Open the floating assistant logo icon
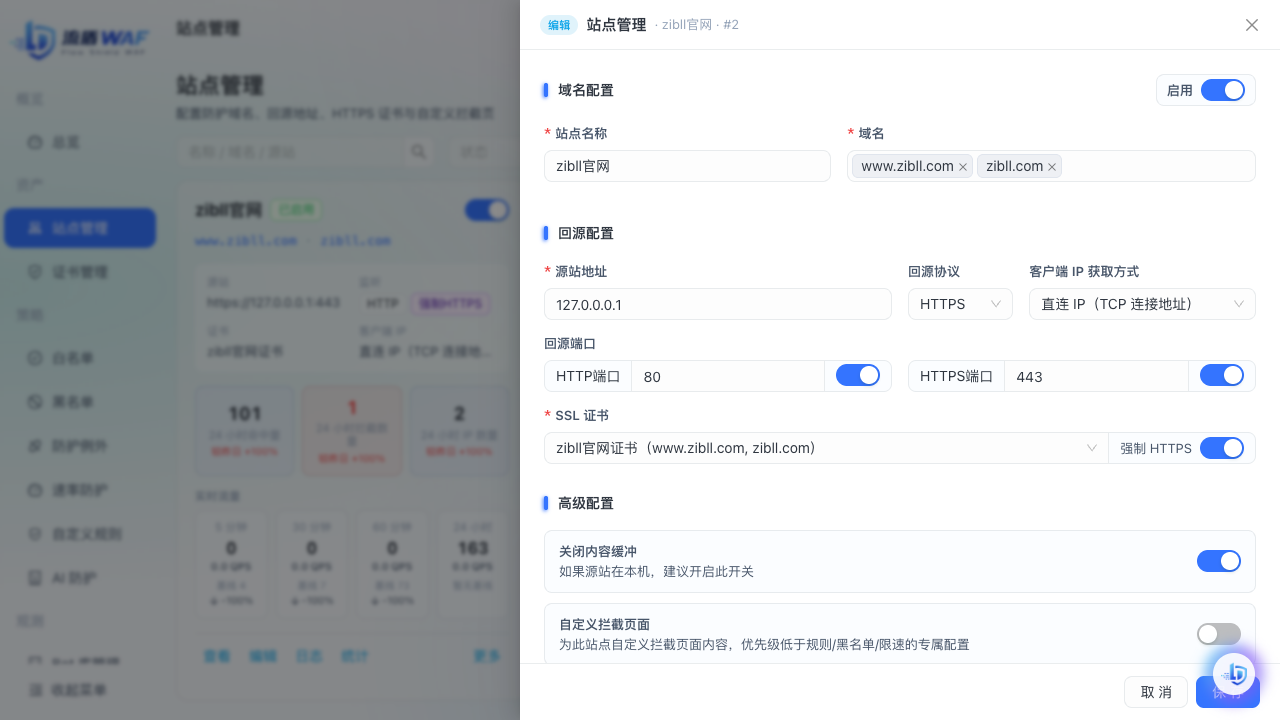Viewport: 1280px width, 720px height. pos(1234,674)
